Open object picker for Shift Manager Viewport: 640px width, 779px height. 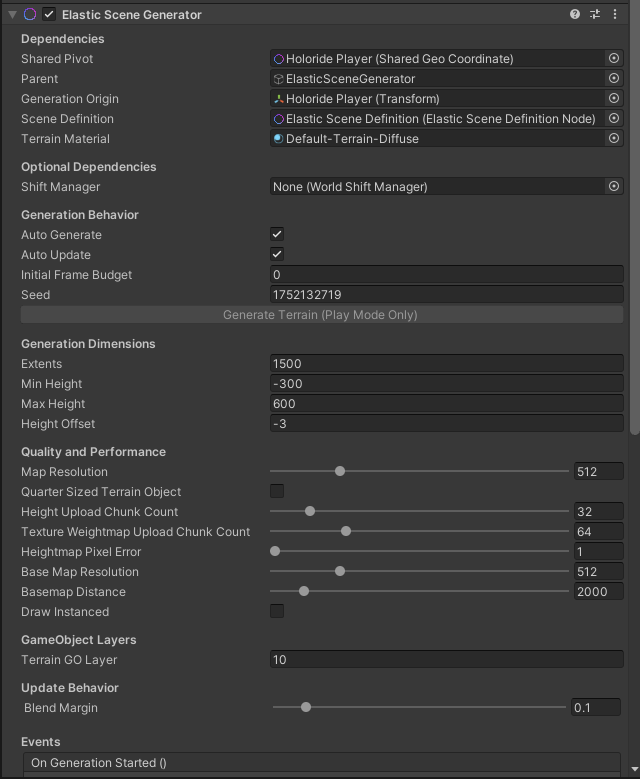pos(614,187)
